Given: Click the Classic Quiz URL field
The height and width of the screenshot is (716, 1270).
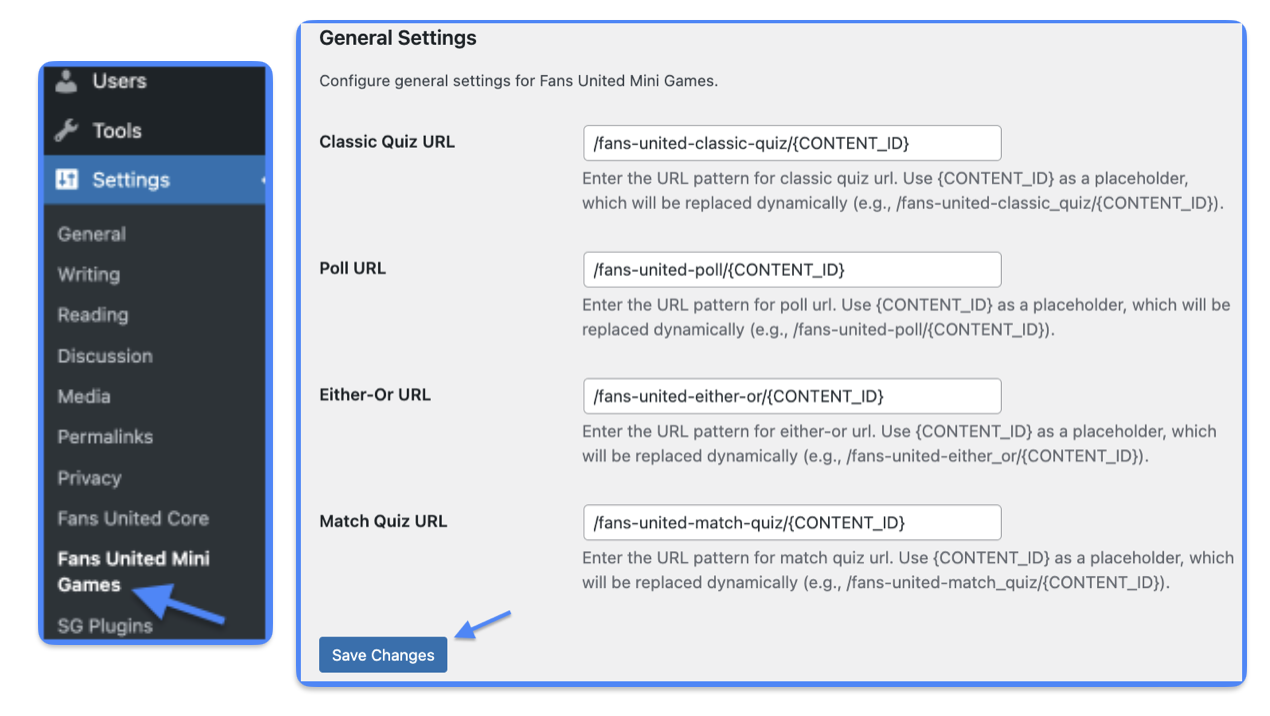Looking at the screenshot, I should (x=792, y=143).
